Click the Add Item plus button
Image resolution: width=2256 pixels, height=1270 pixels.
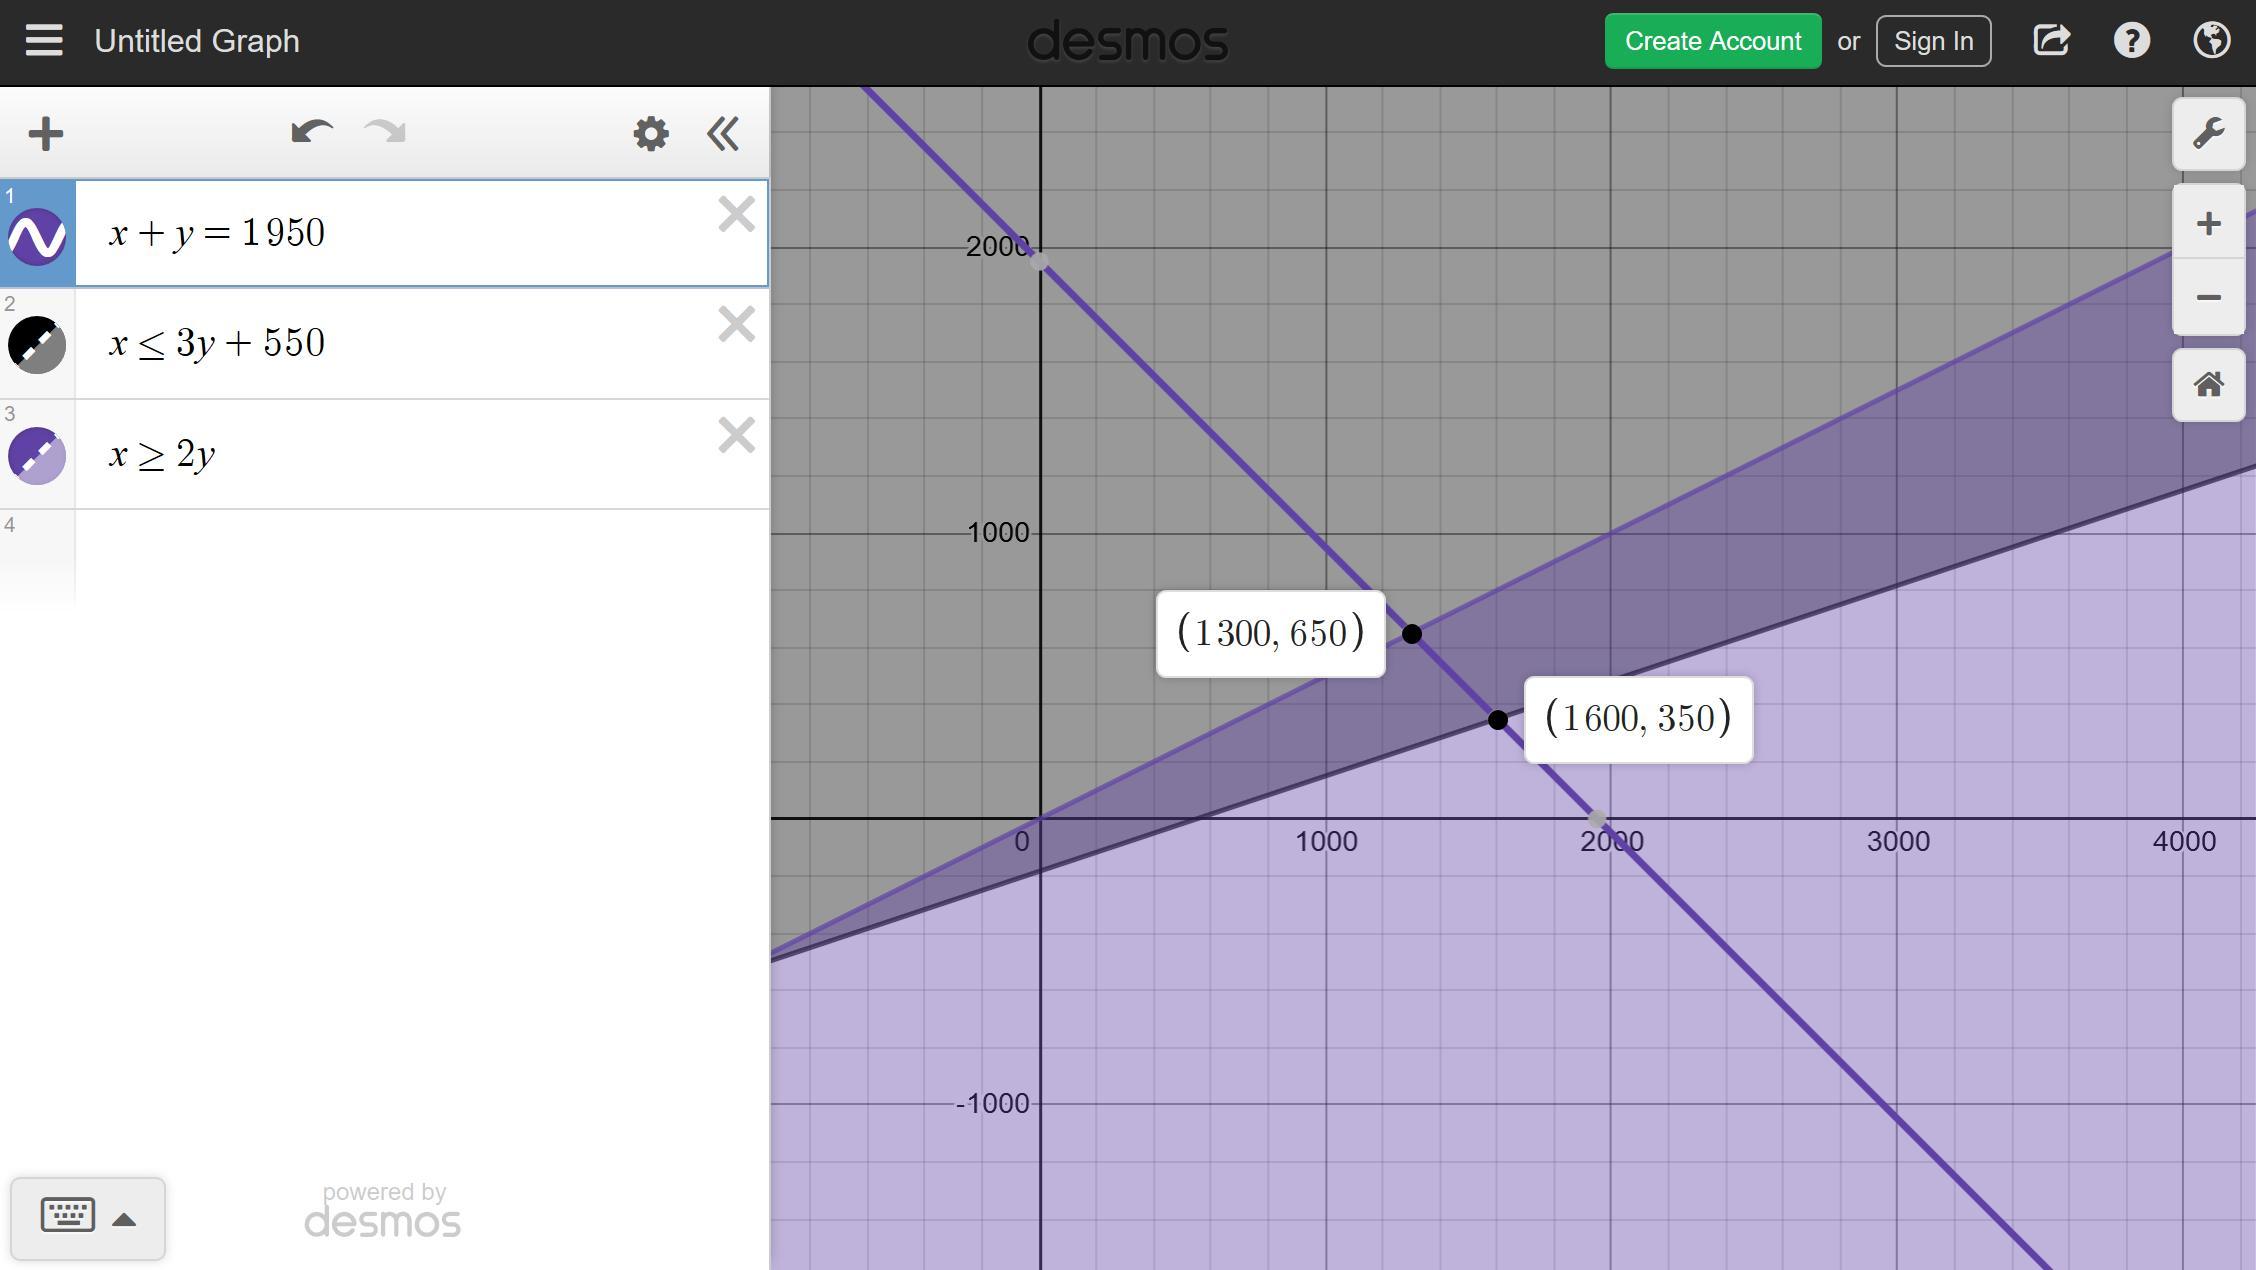pos(46,134)
